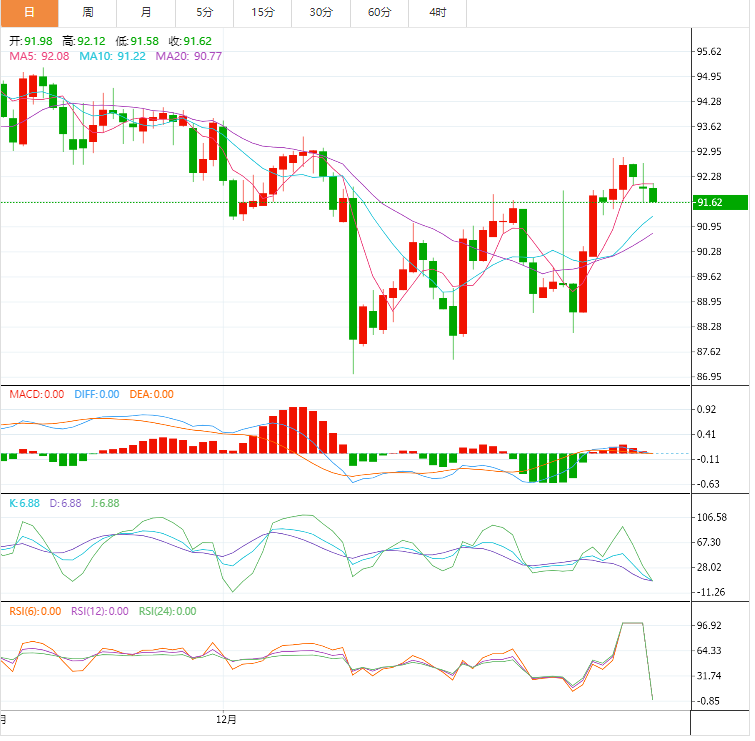Open the 4时 timeframe tab
The width and height of the screenshot is (755, 741).
click(438, 13)
